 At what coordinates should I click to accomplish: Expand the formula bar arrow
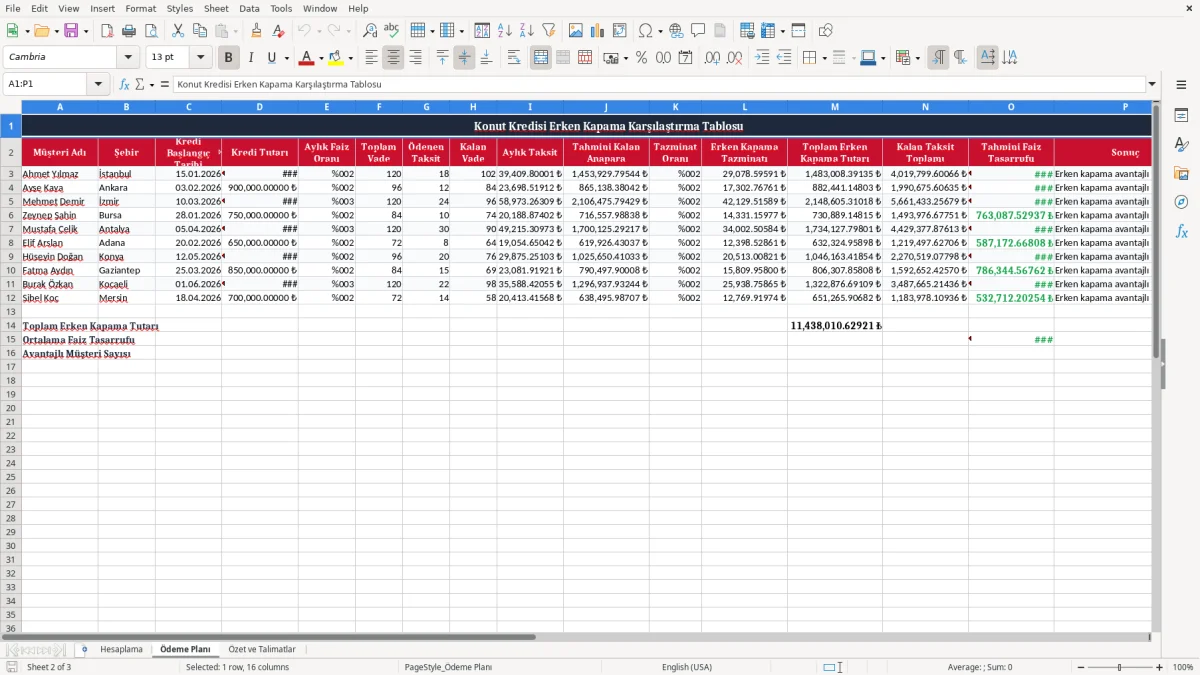click(1152, 84)
